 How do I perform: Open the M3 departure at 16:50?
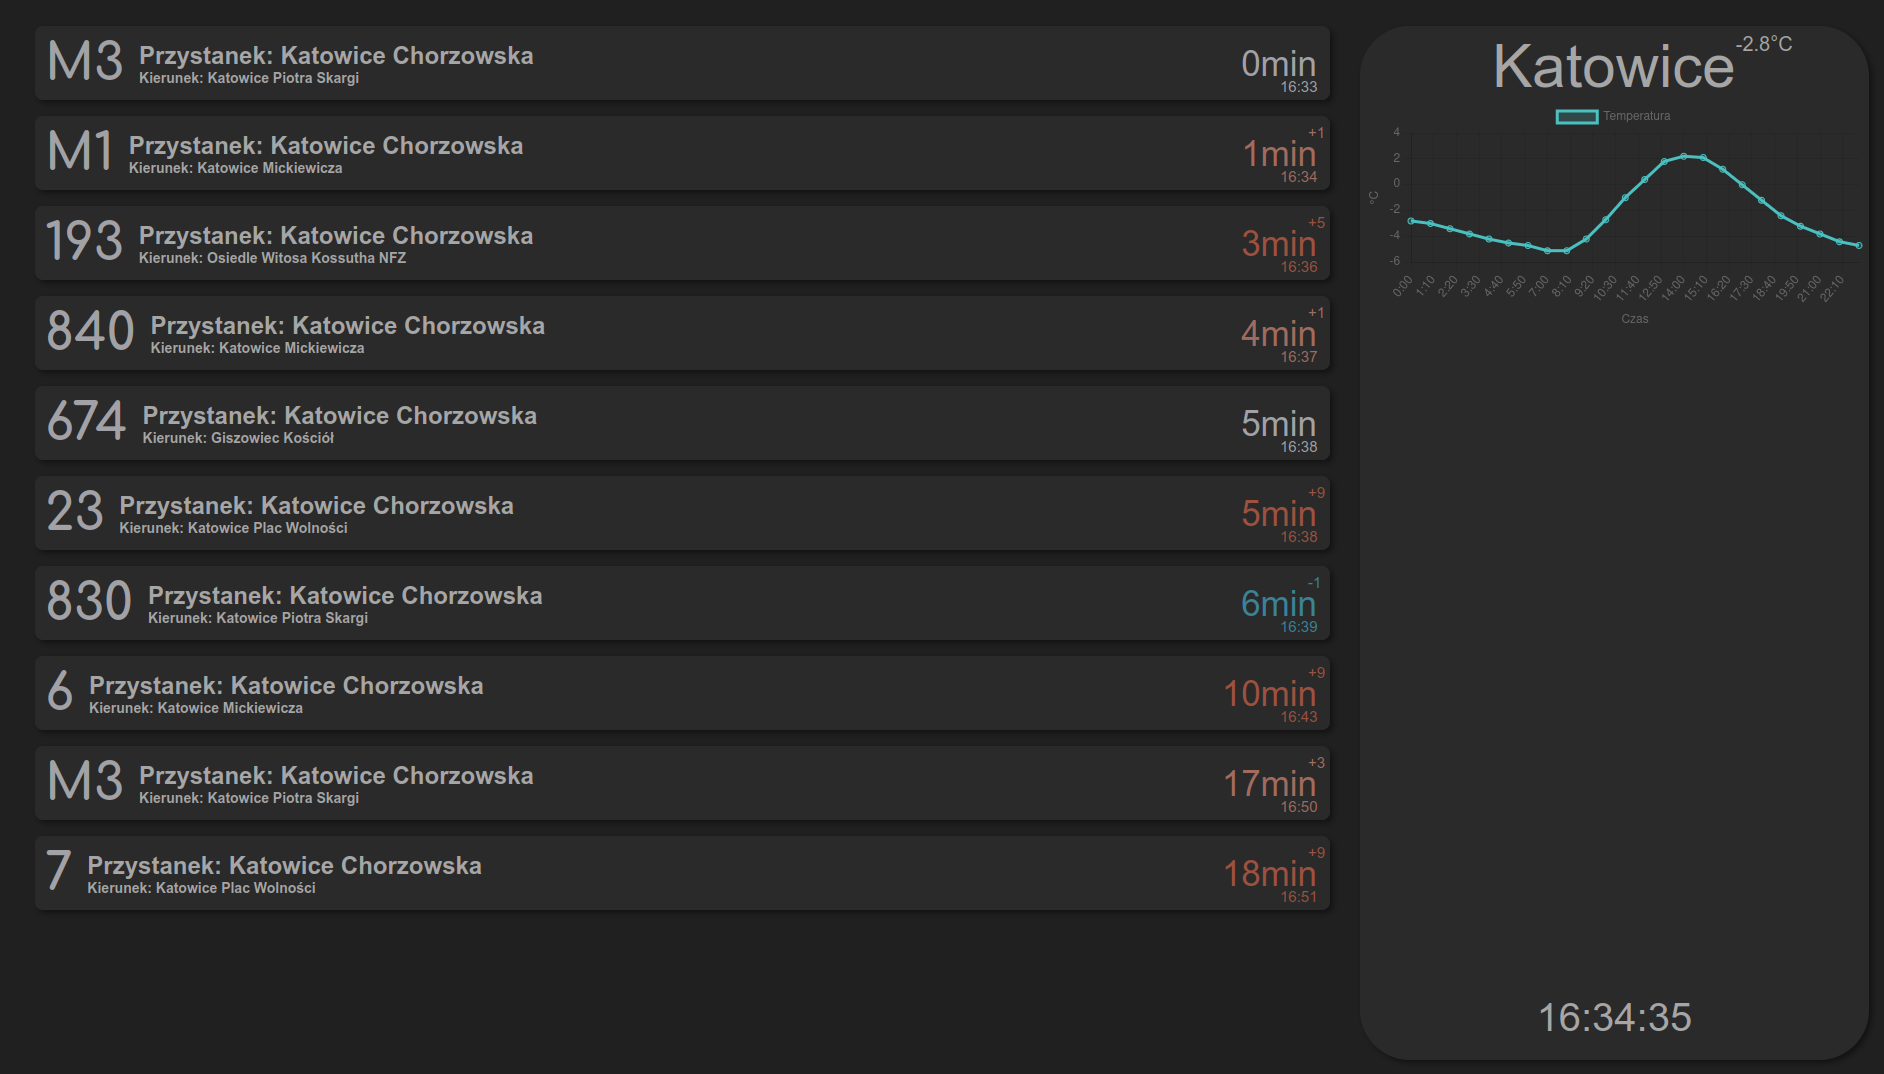coord(682,783)
